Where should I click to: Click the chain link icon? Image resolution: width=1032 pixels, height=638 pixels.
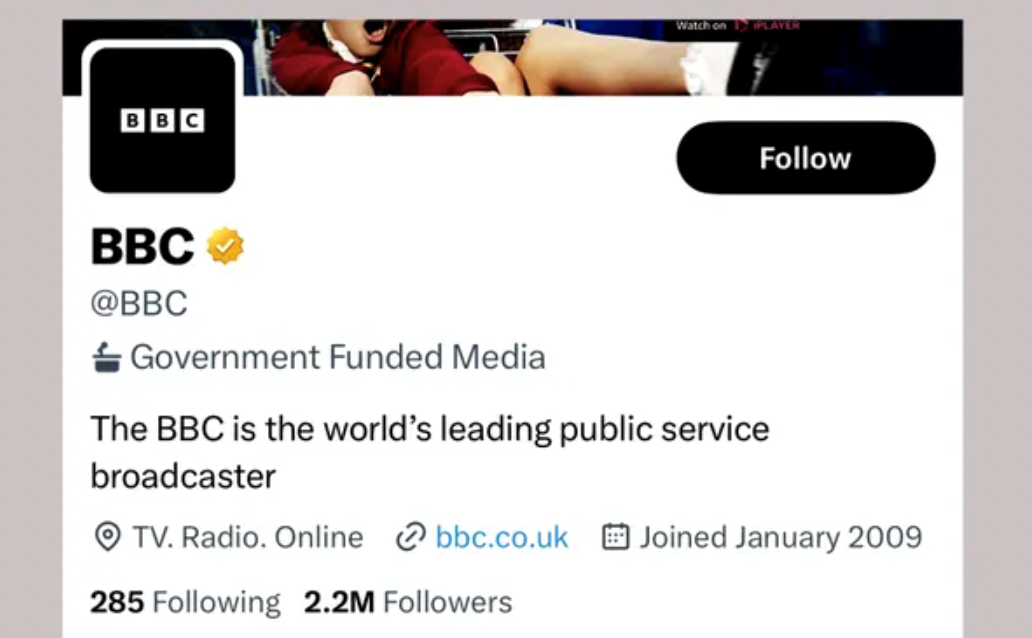[x=410, y=538]
